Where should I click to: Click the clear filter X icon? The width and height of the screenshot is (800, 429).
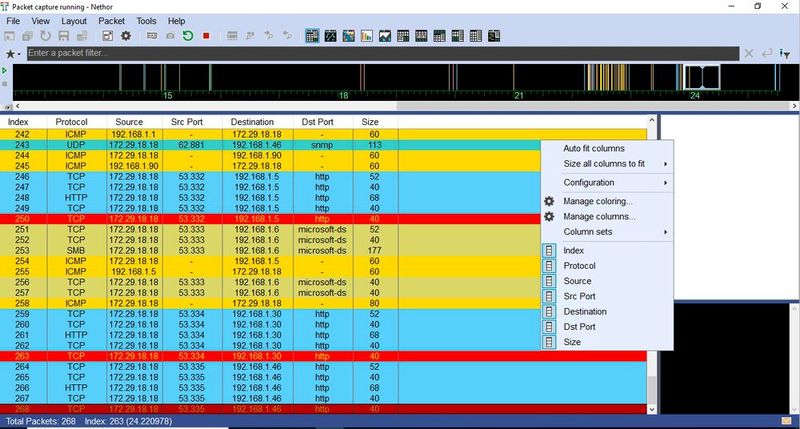click(x=748, y=53)
